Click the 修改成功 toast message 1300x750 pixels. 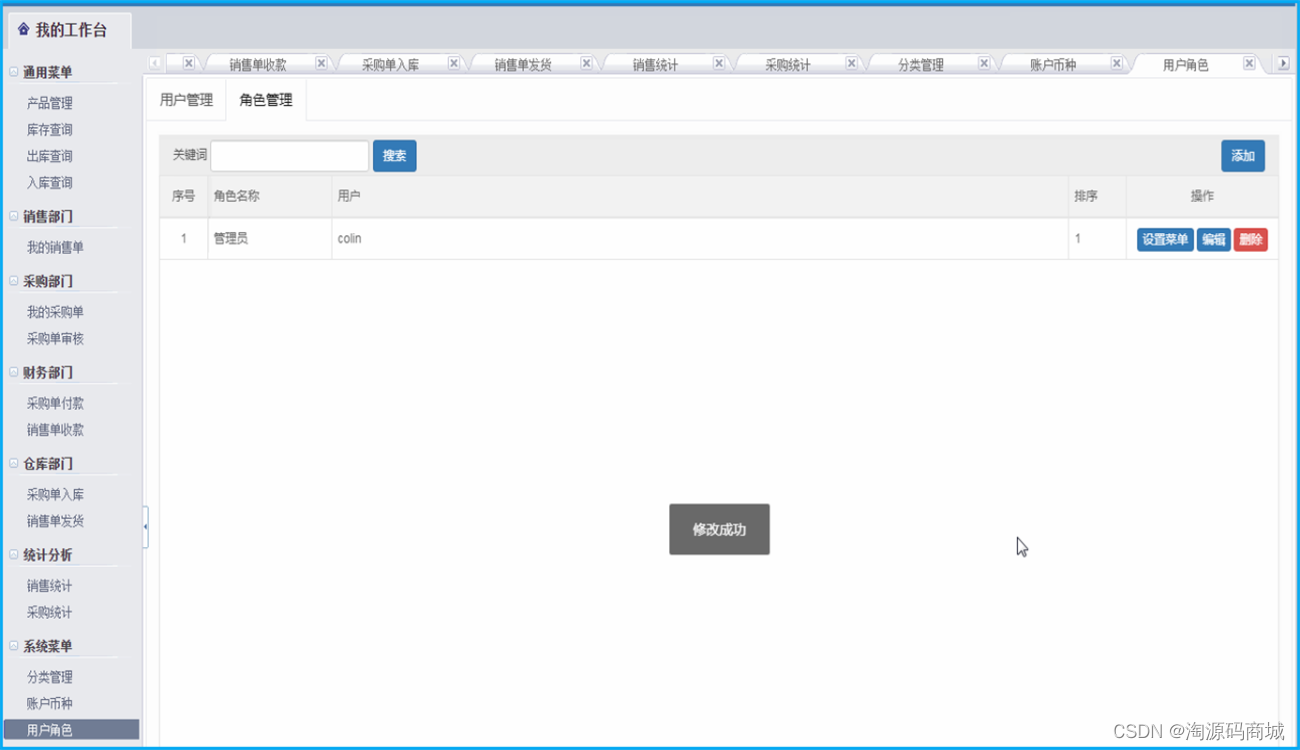719,529
